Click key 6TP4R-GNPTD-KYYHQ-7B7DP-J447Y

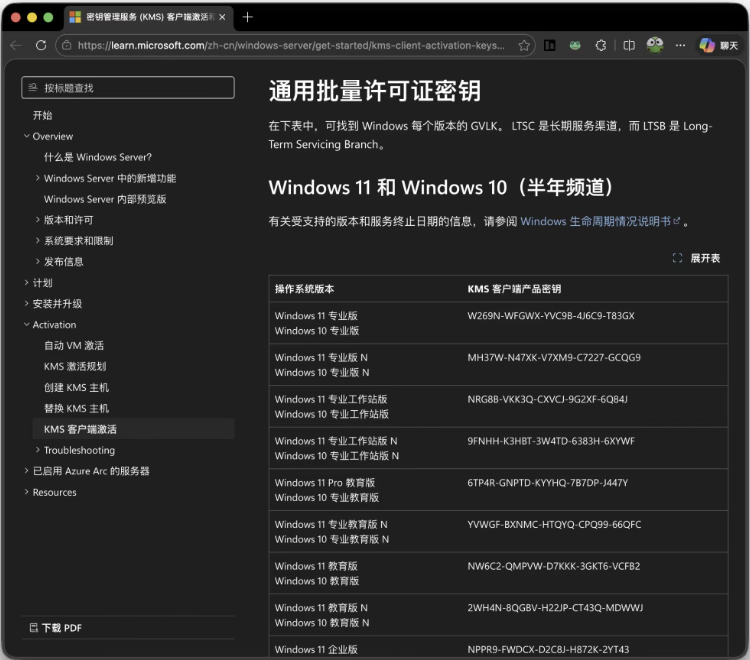[548, 483]
